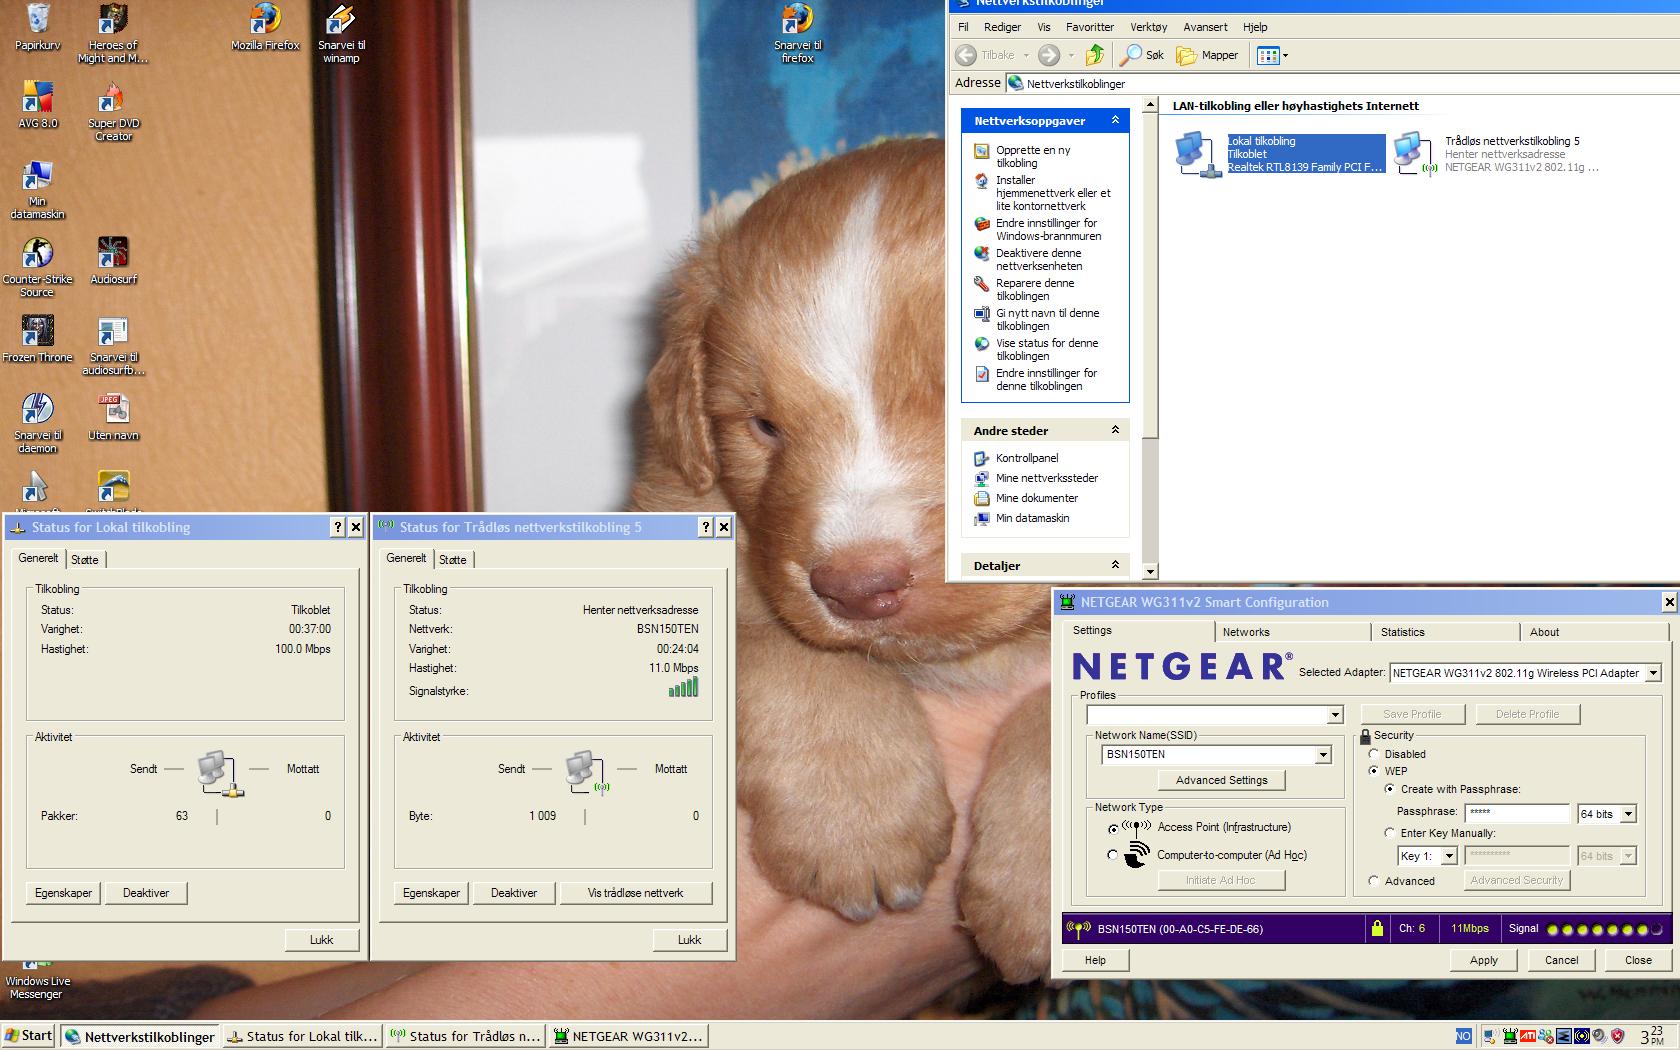Open Network Name (SSID) dropdown
Screen dimensions: 1680x1050
1324,755
